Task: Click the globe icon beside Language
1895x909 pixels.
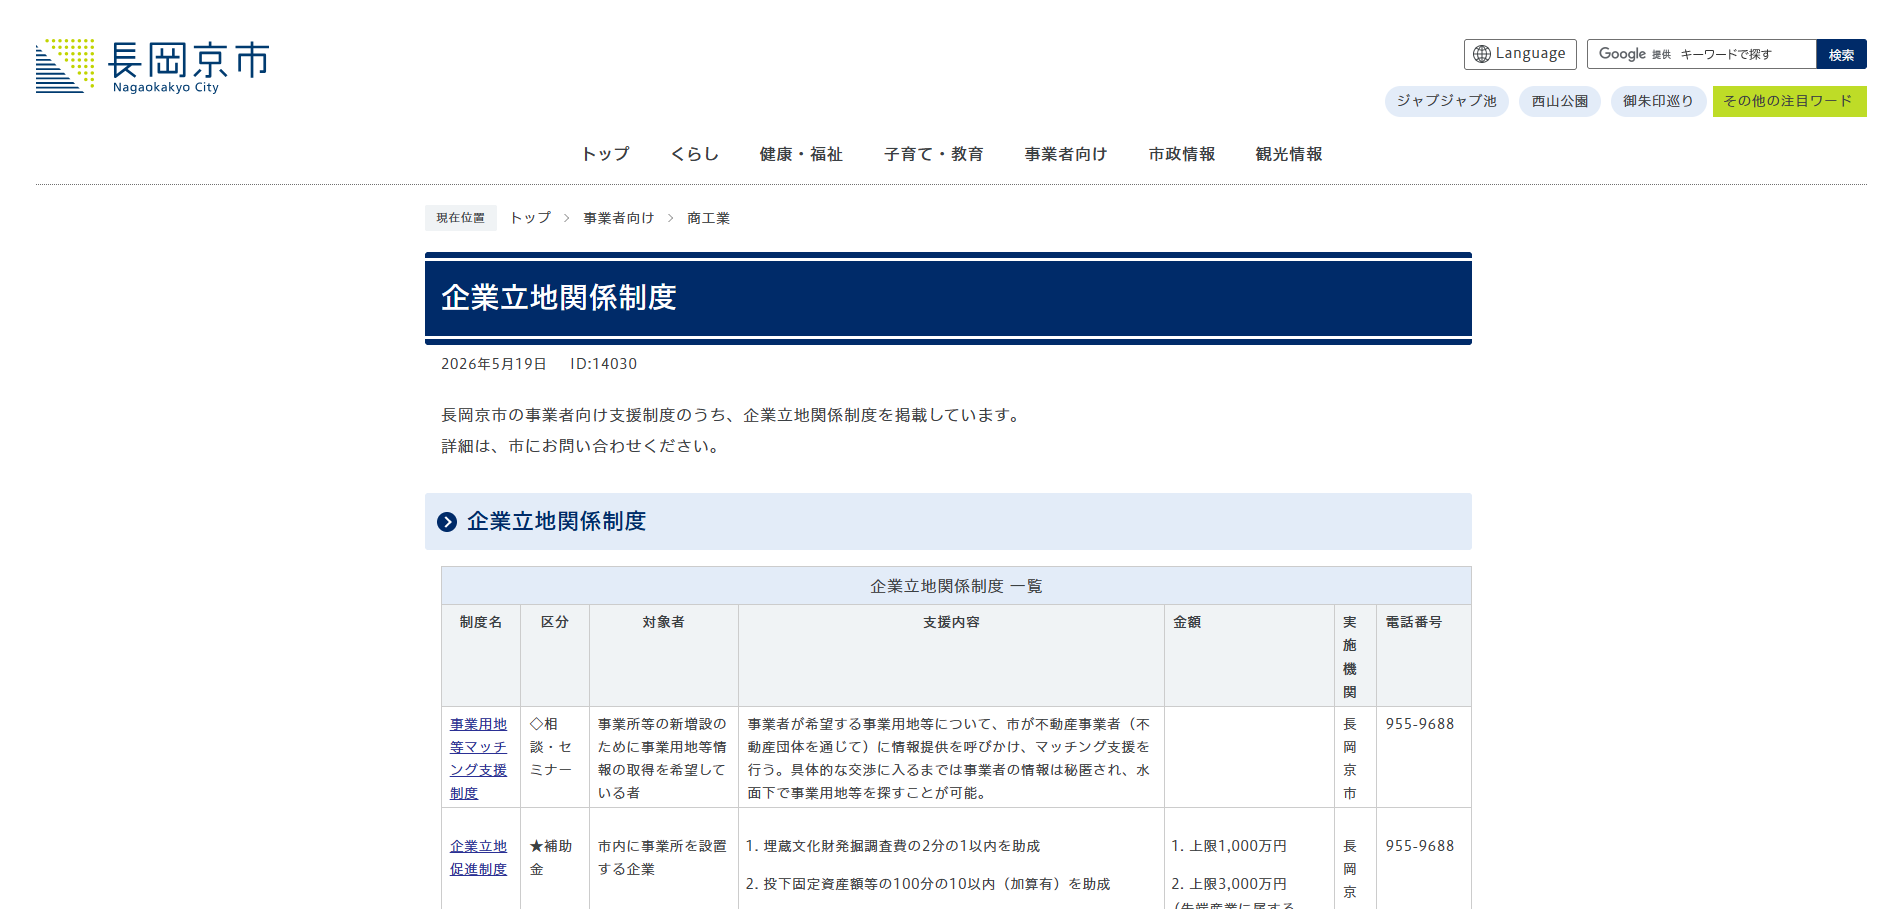Action: click(1482, 54)
